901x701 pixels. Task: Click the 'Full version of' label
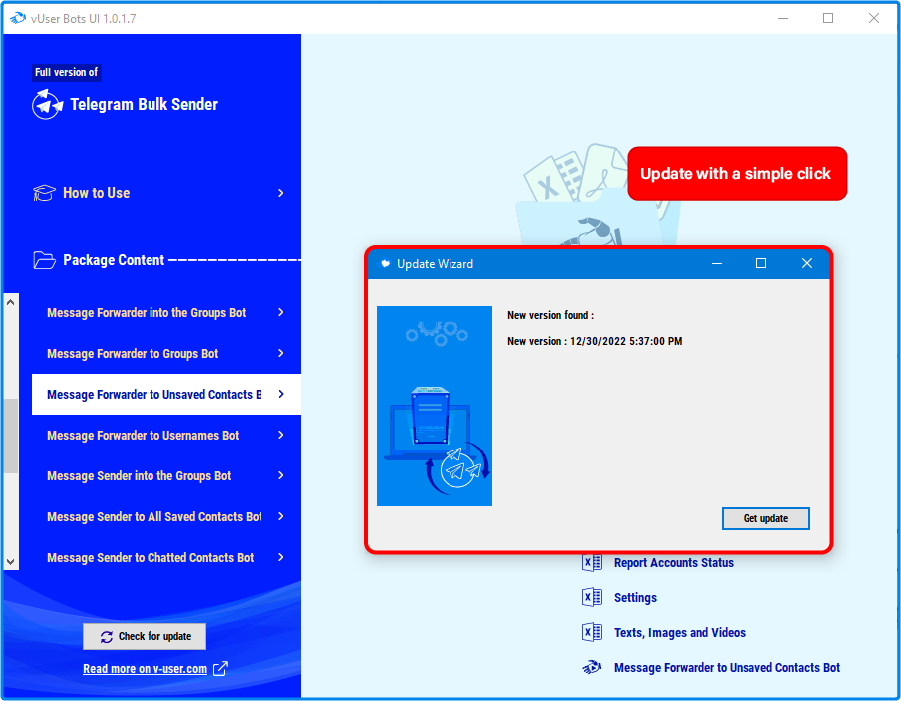click(67, 72)
